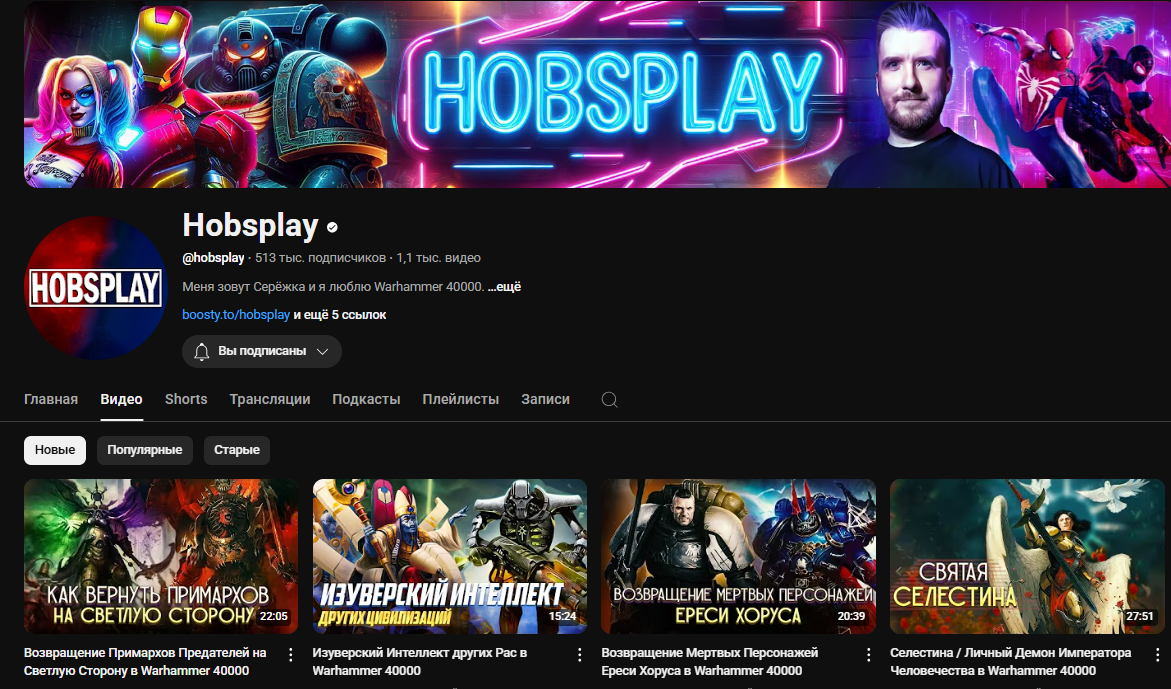Image resolution: width=1171 pixels, height=689 pixels.
Task: Open video title Селестина / Личный Демон Императора
Action: click(x=1010, y=661)
